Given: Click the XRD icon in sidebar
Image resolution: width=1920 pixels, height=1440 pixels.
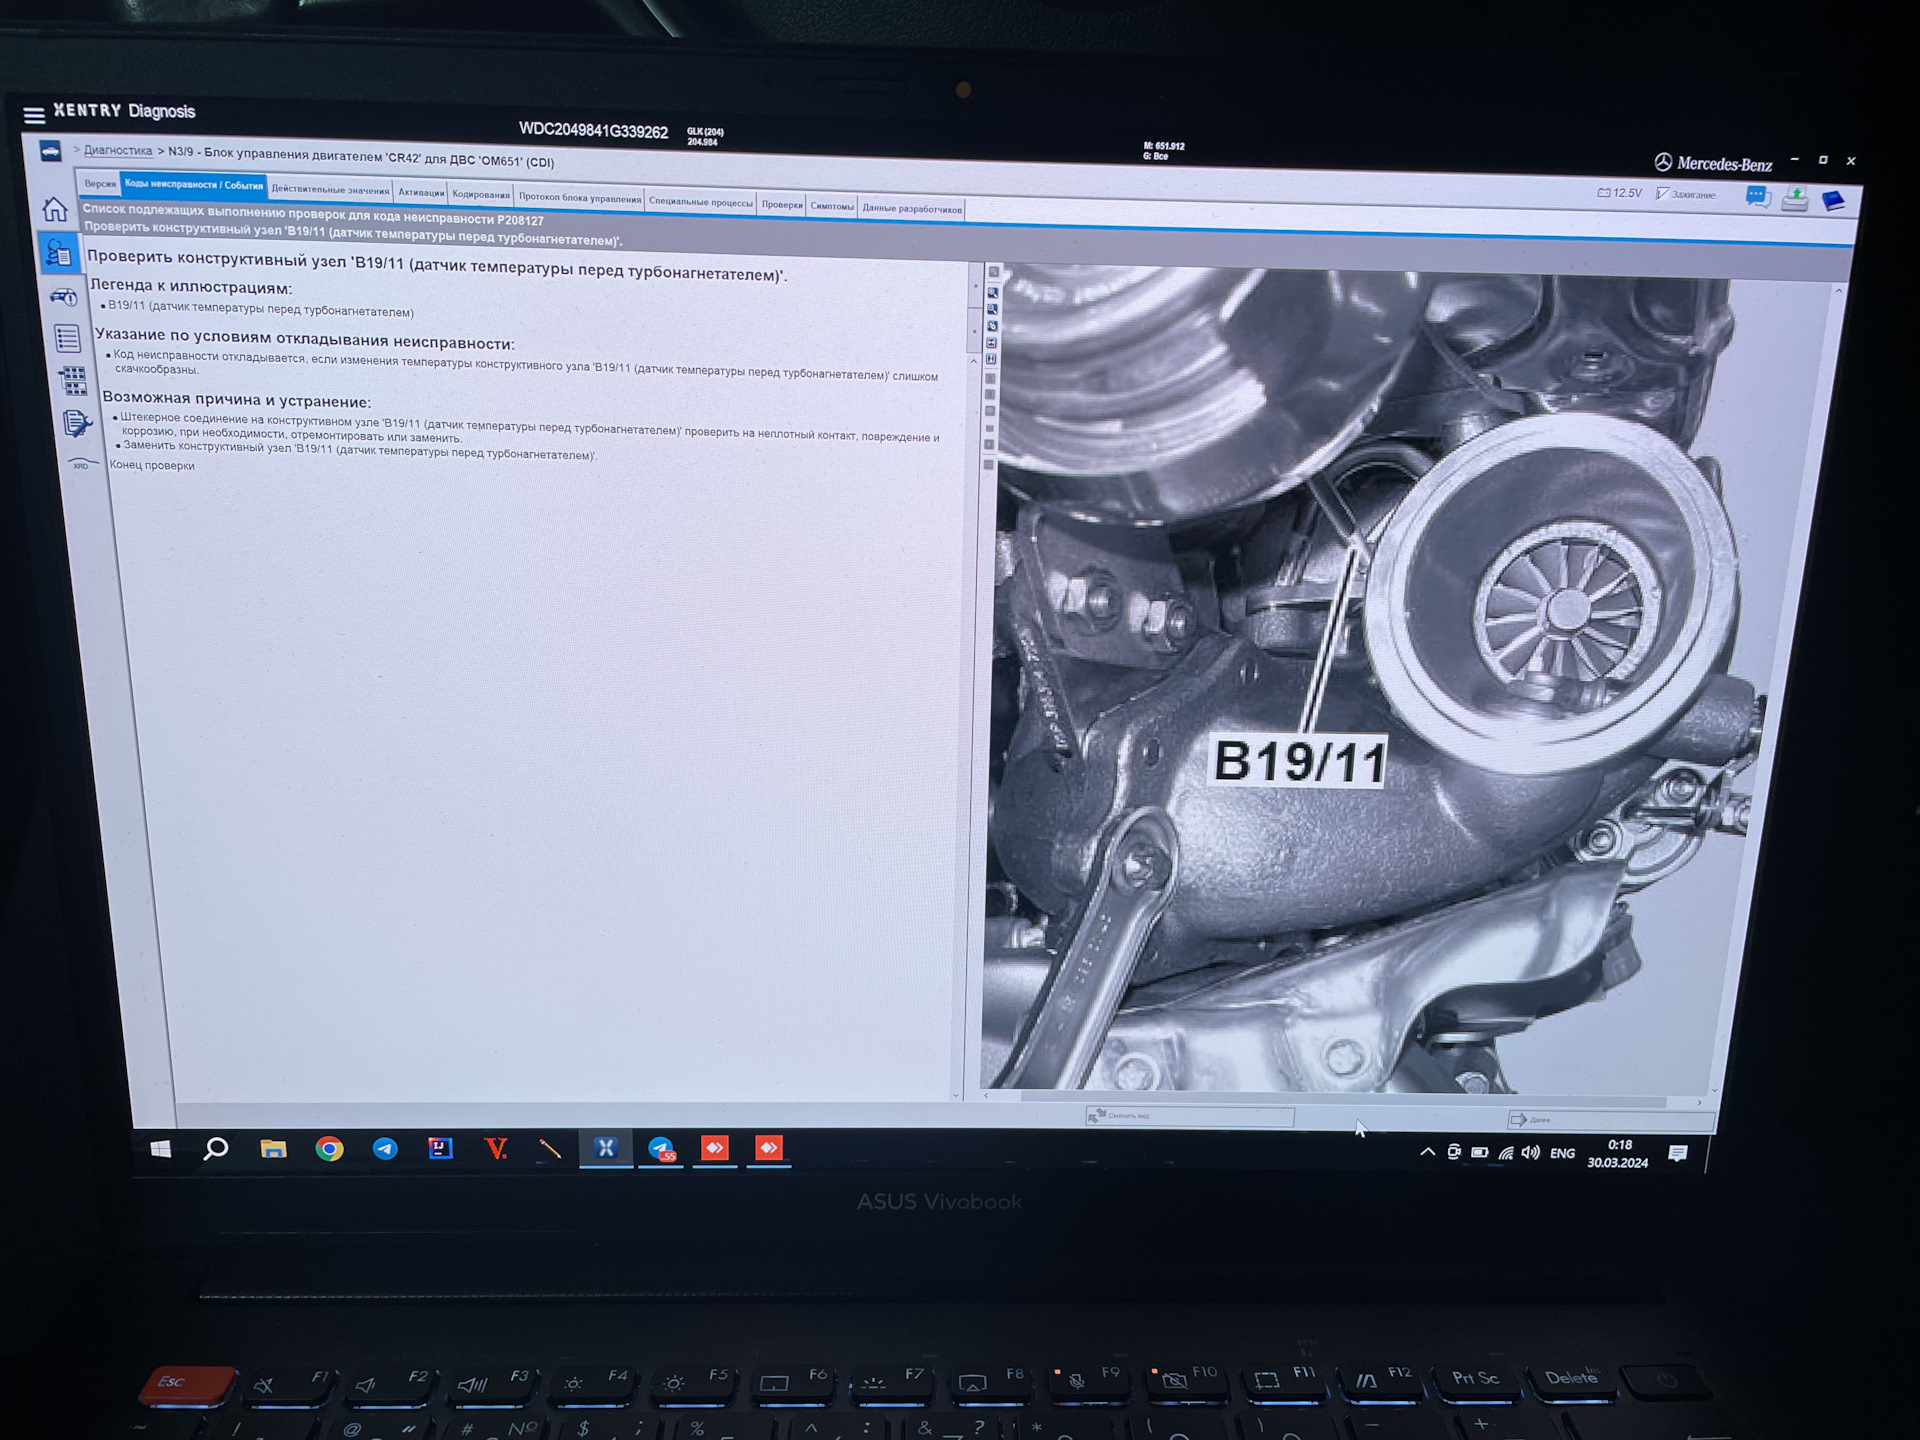Looking at the screenshot, I should point(83,464).
